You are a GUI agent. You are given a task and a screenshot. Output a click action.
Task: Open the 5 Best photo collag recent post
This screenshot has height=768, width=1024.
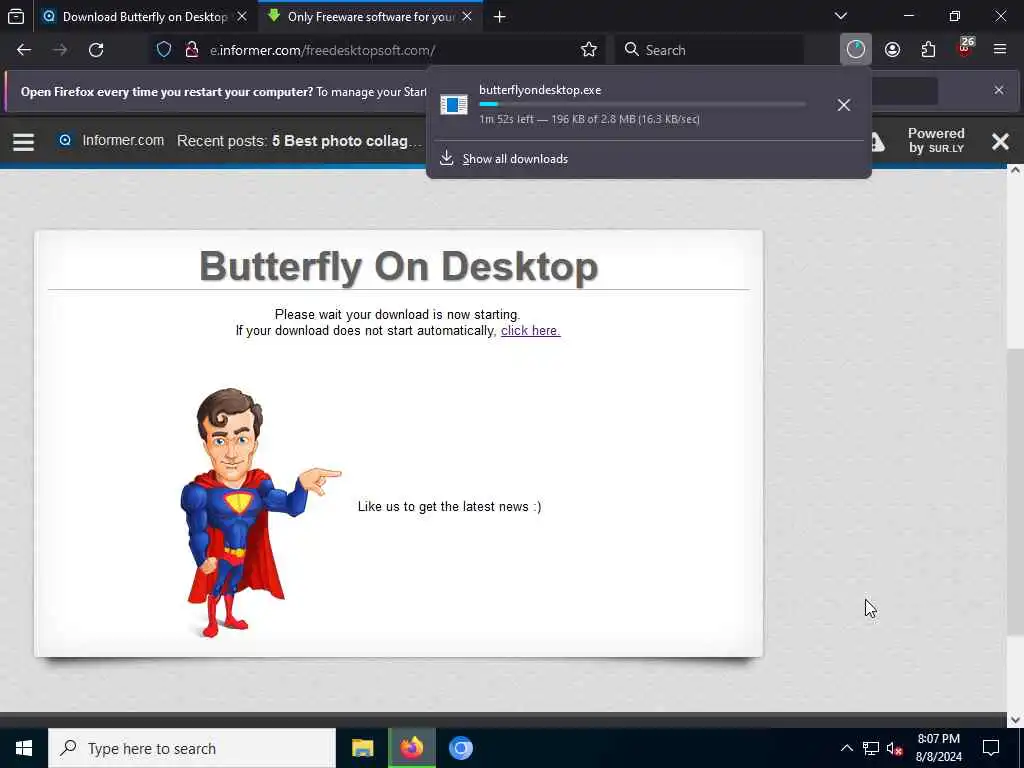347,141
